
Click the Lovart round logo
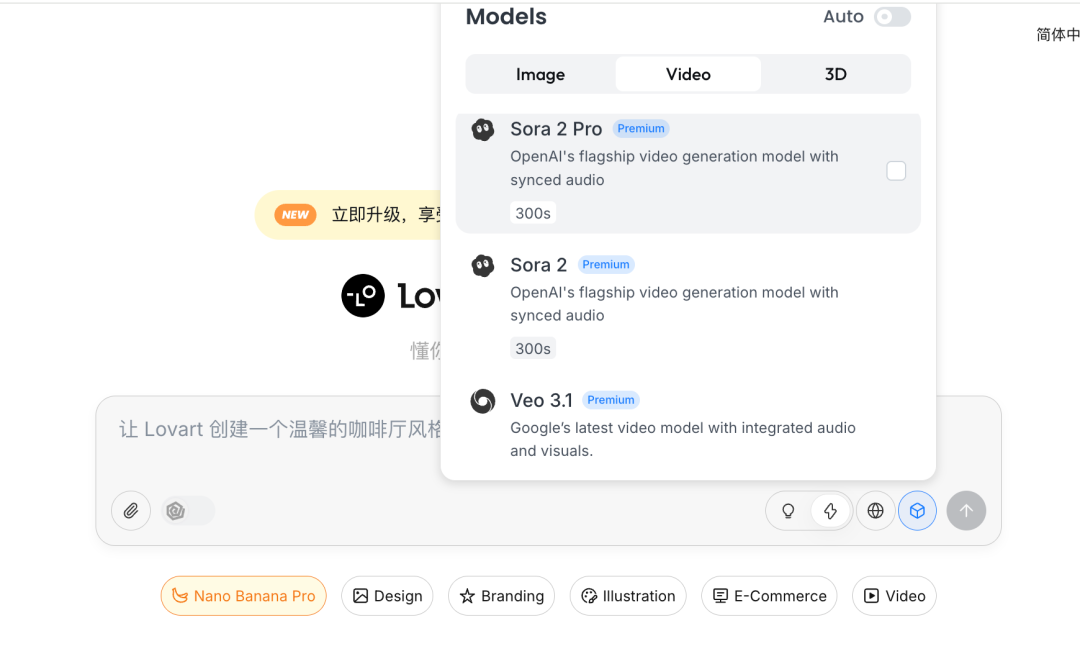[x=363, y=296]
